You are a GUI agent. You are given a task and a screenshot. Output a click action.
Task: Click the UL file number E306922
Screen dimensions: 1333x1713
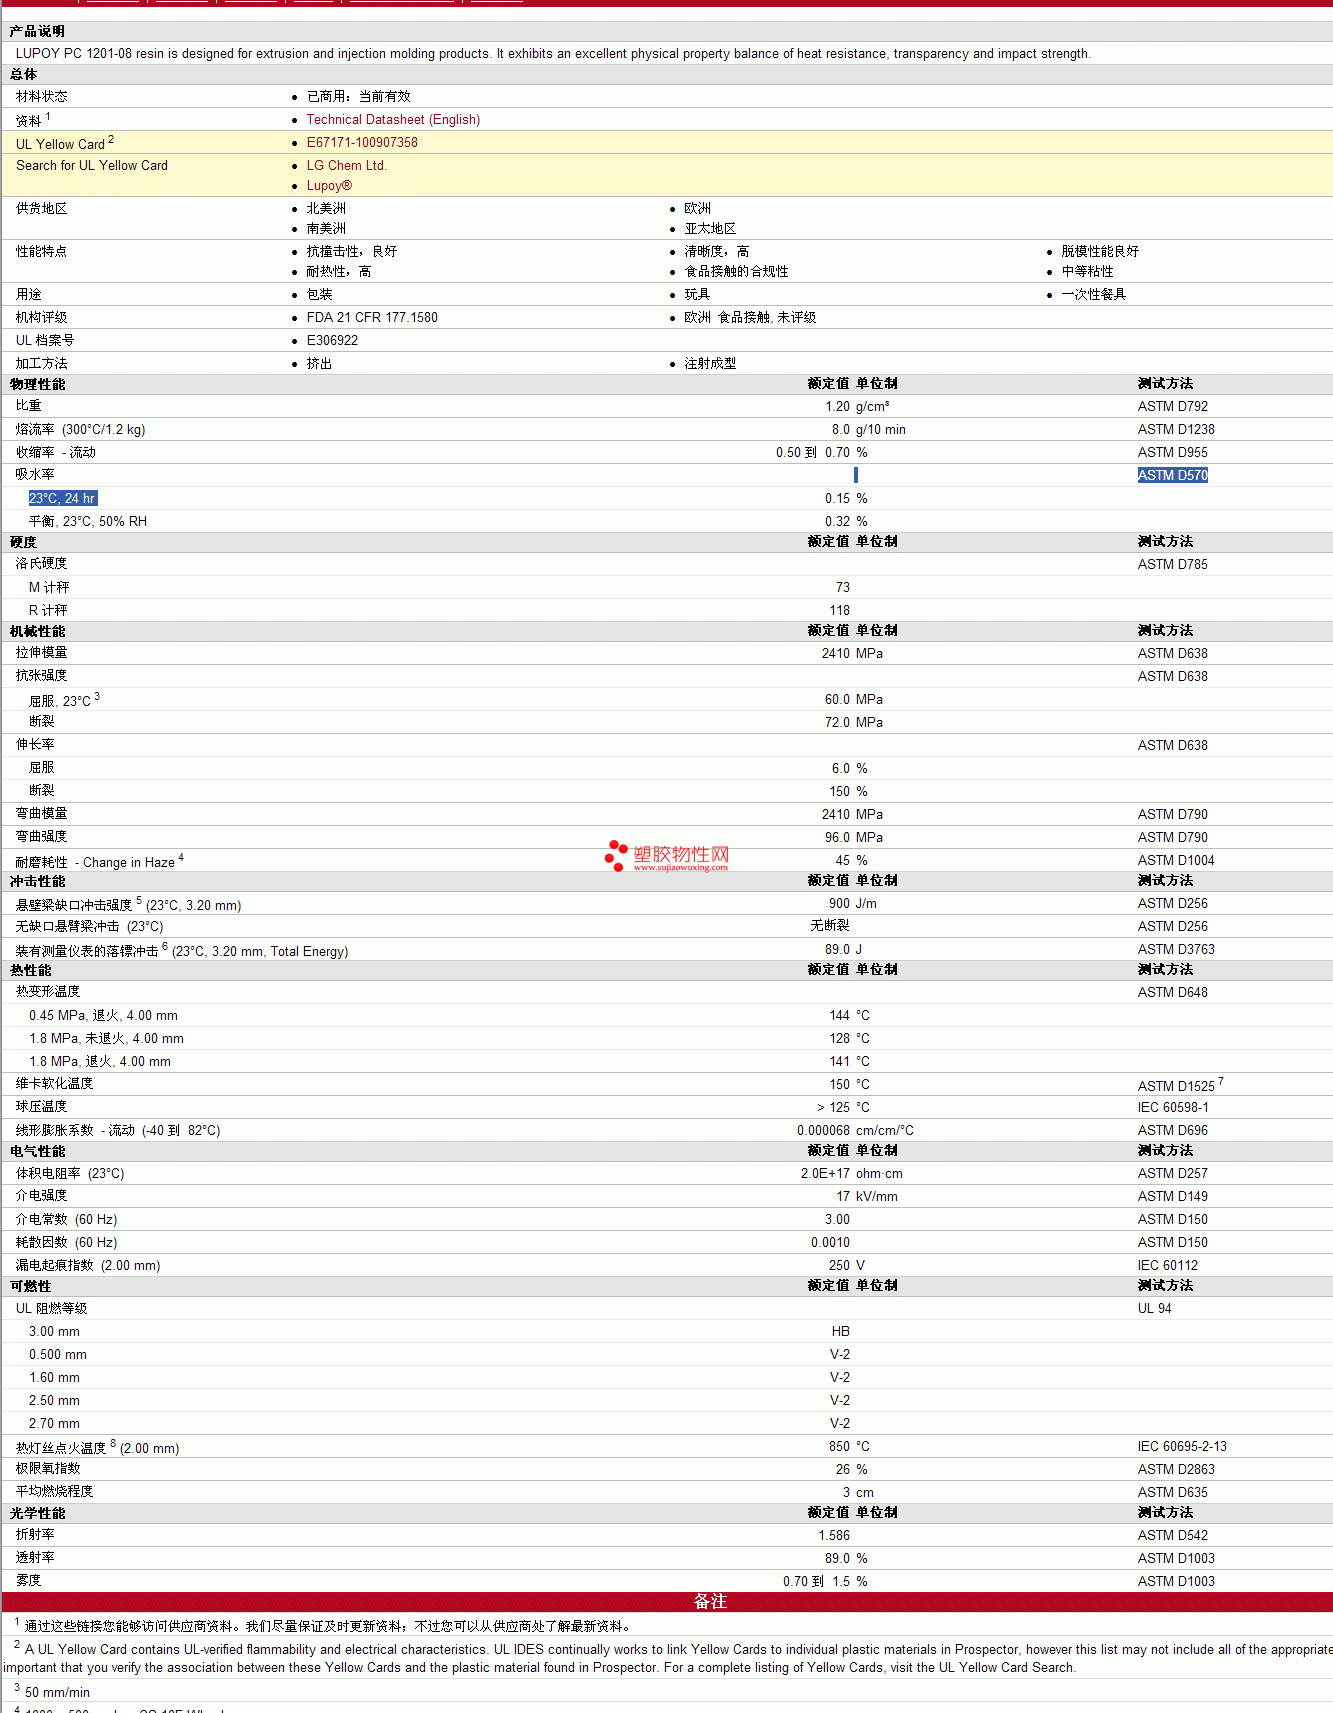pyautogui.click(x=332, y=340)
